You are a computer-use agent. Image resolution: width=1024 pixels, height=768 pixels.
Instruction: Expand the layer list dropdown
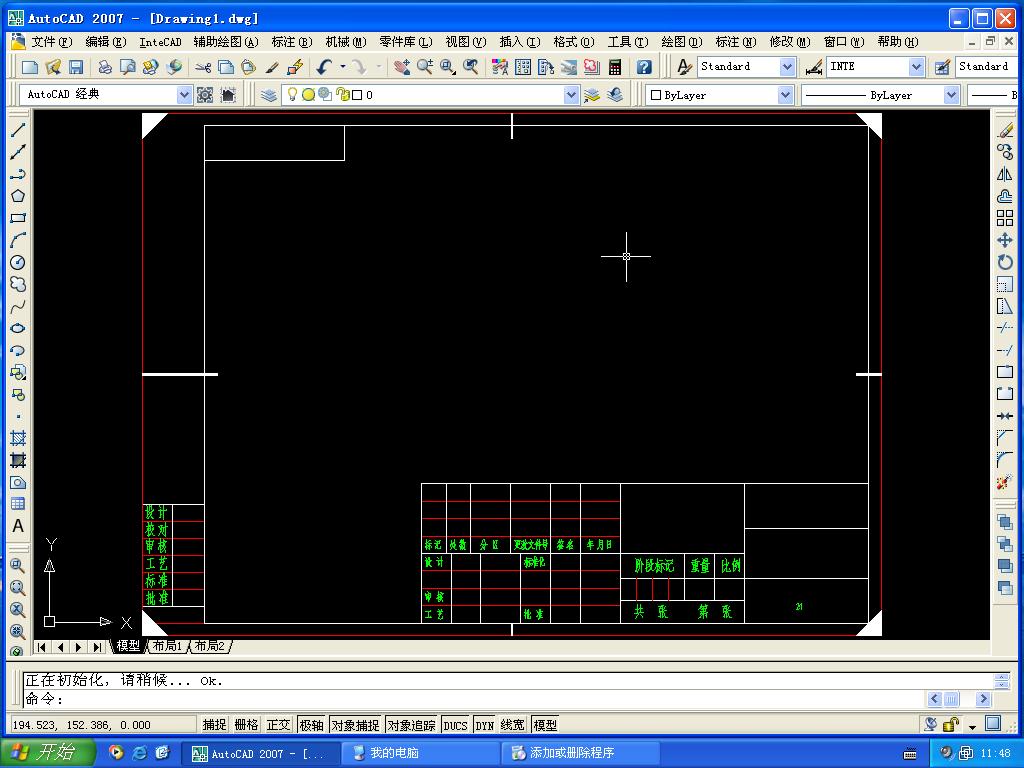click(571, 95)
